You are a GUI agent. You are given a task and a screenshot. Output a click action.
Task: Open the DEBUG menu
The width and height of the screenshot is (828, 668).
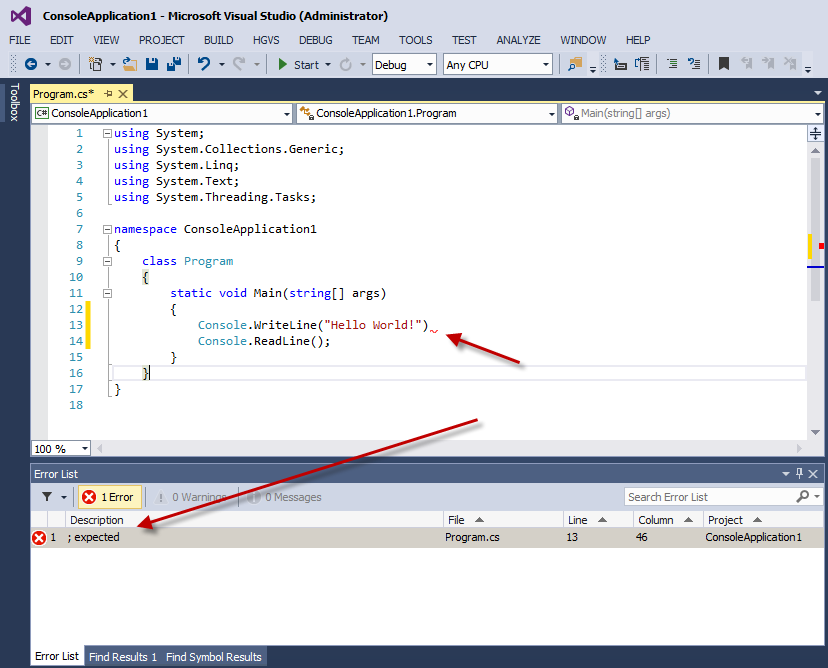[316, 40]
